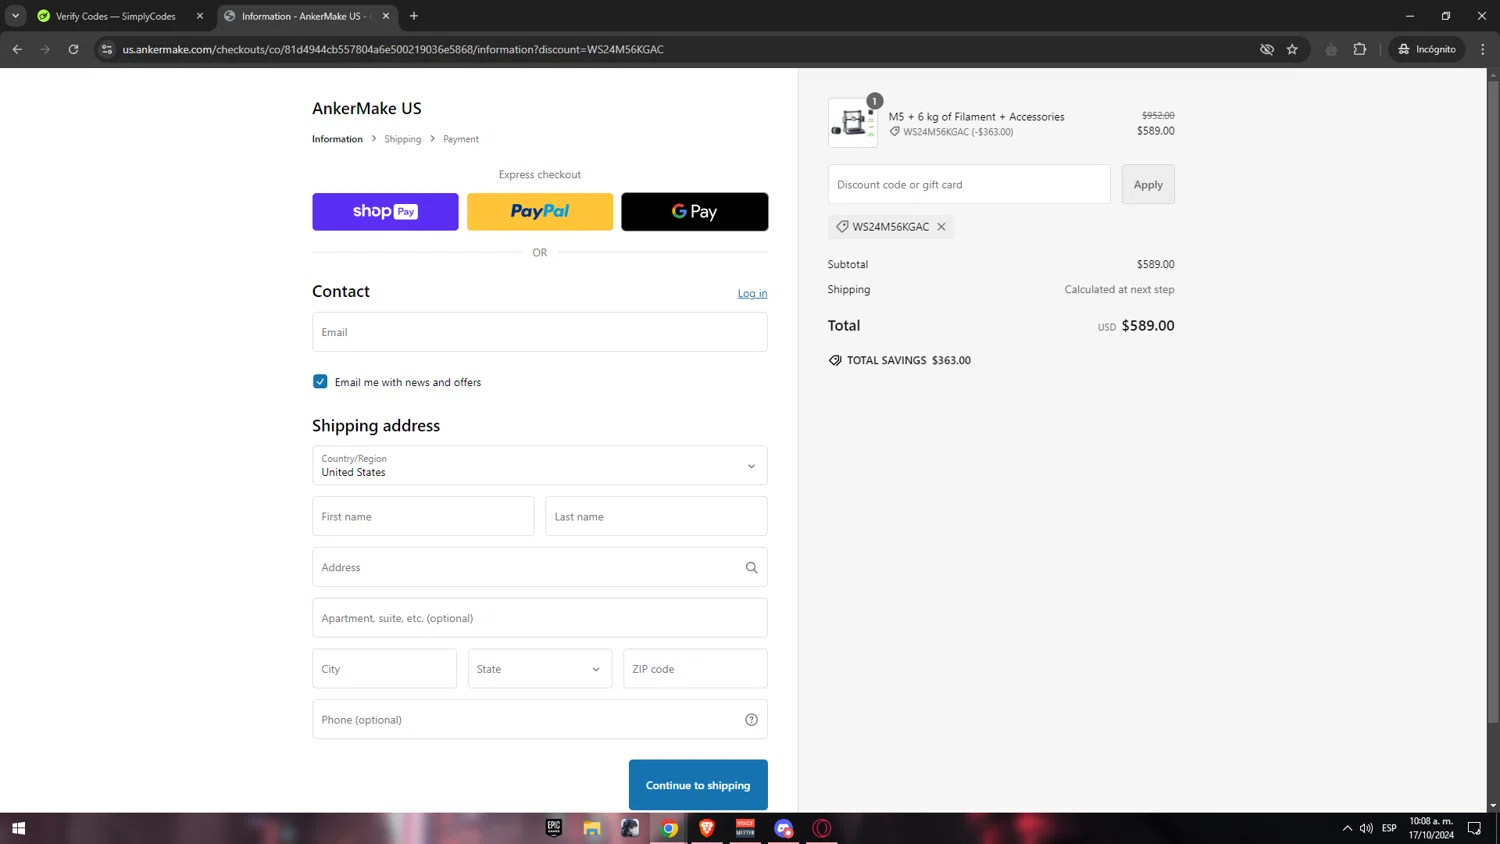This screenshot has width=1500, height=844.
Task: Click the ZIP code field
Action: coord(695,669)
